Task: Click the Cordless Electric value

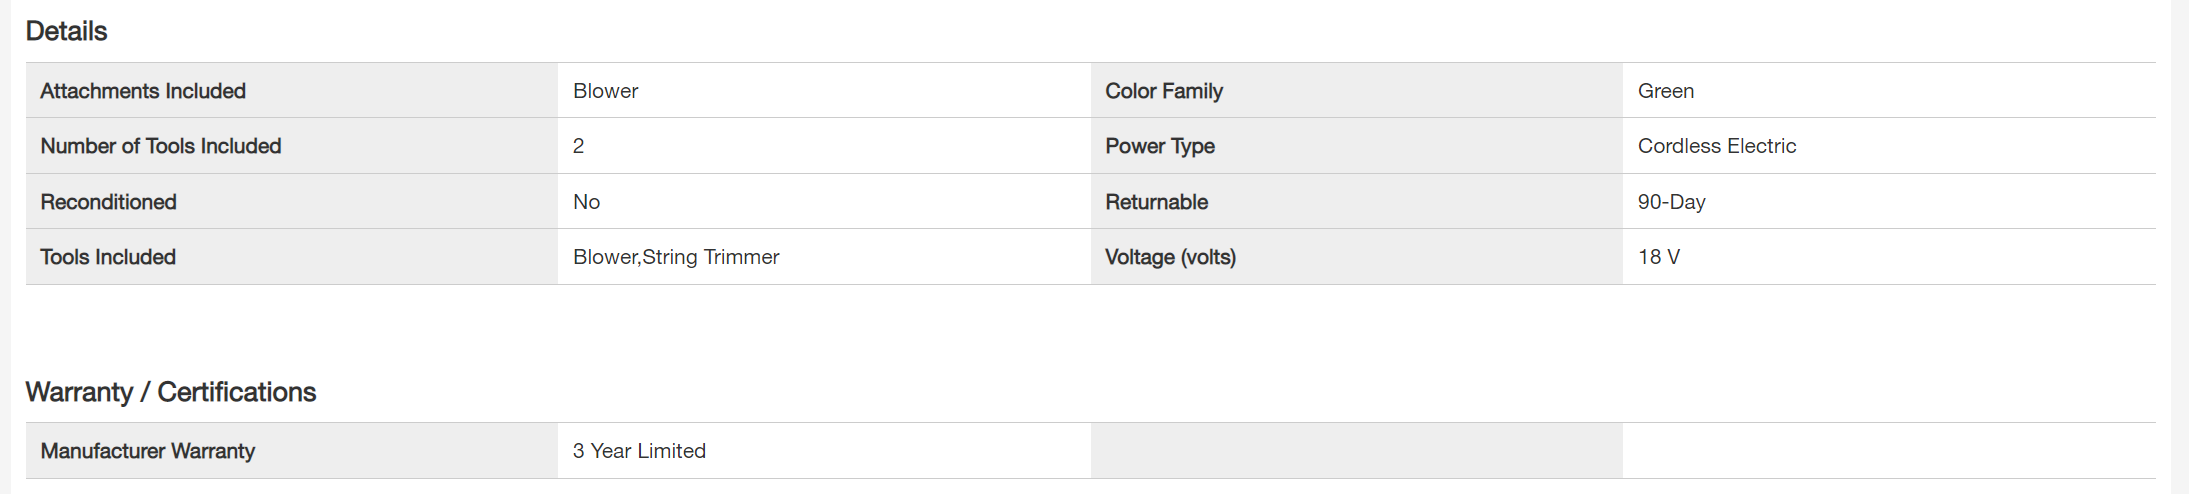Action: (x=1716, y=146)
